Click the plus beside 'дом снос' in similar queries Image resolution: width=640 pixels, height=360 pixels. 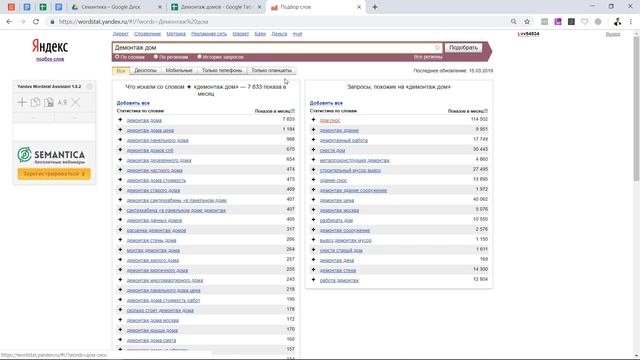tap(313, 120)
